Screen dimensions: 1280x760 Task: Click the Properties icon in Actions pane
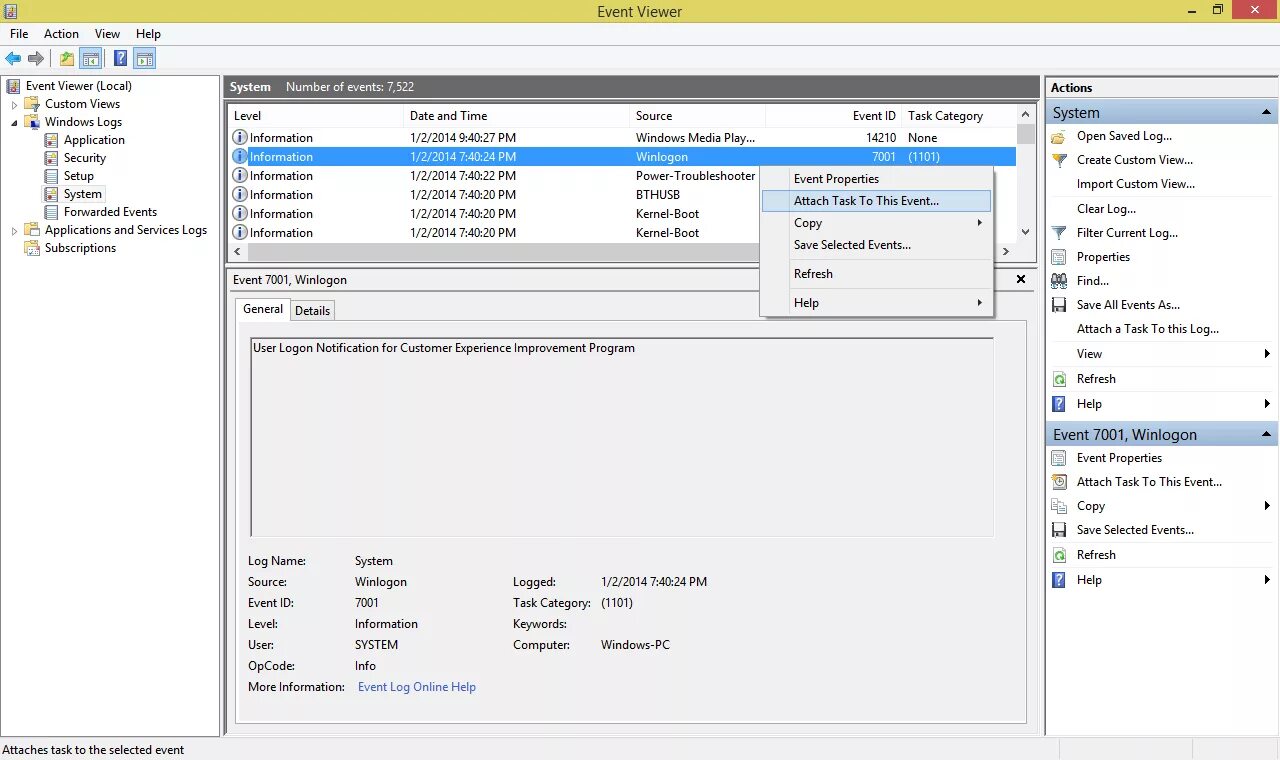coord(1059,257)
